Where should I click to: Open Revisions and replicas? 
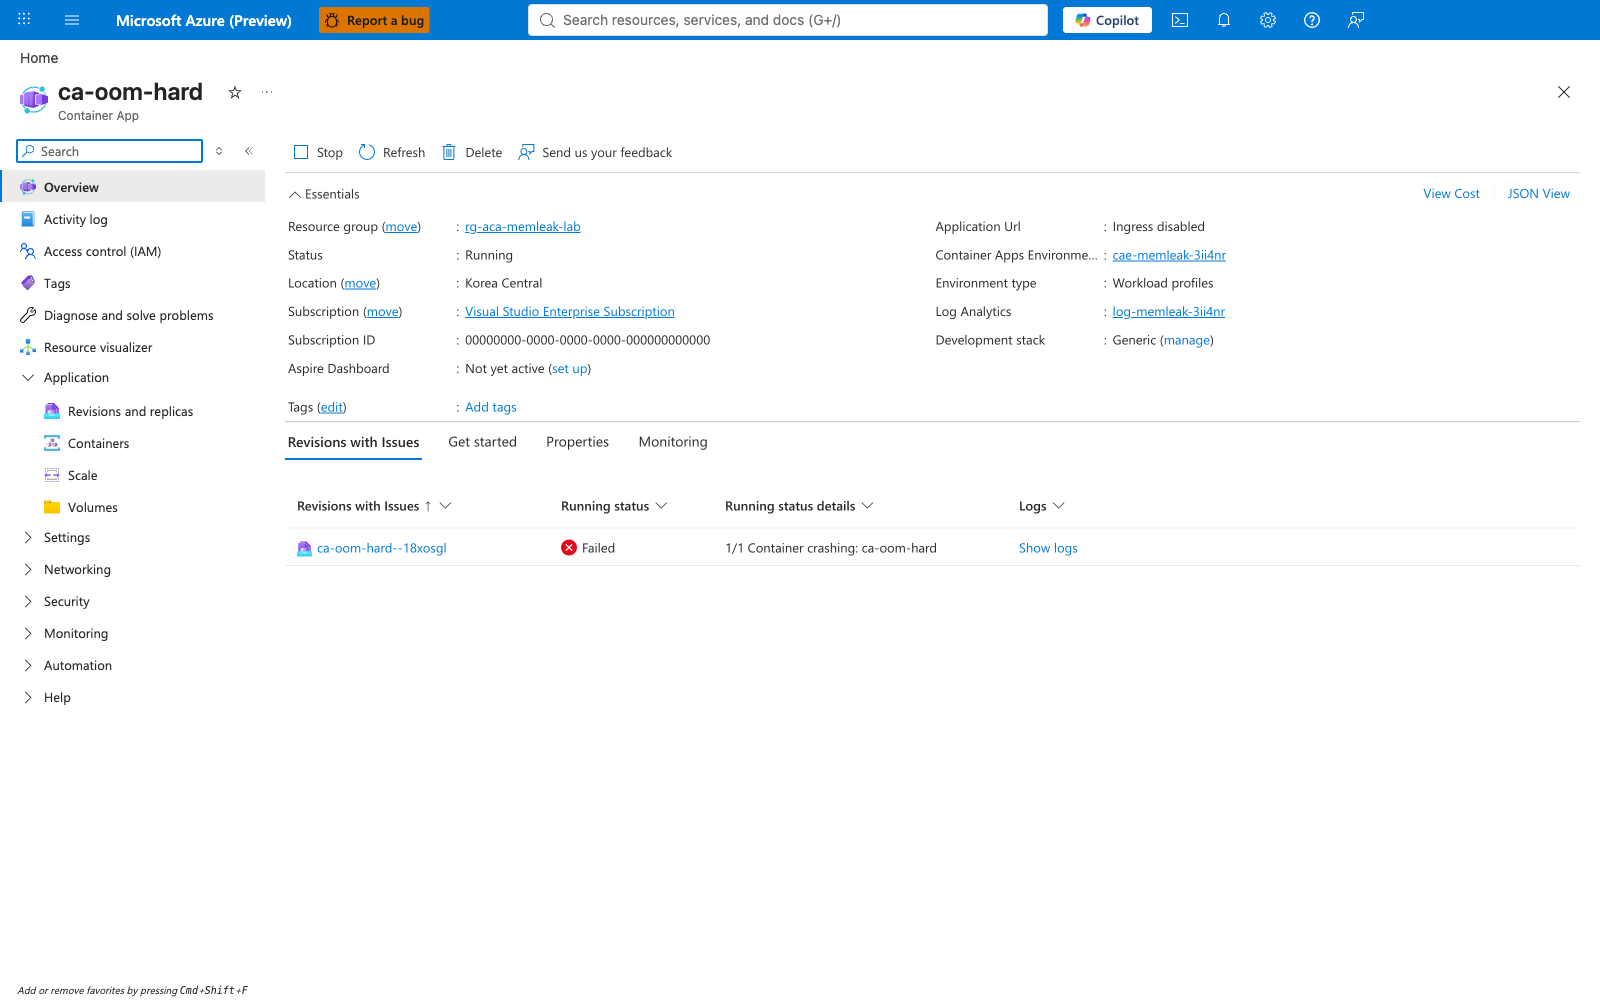pyautogui.click(x=130, y=411)
